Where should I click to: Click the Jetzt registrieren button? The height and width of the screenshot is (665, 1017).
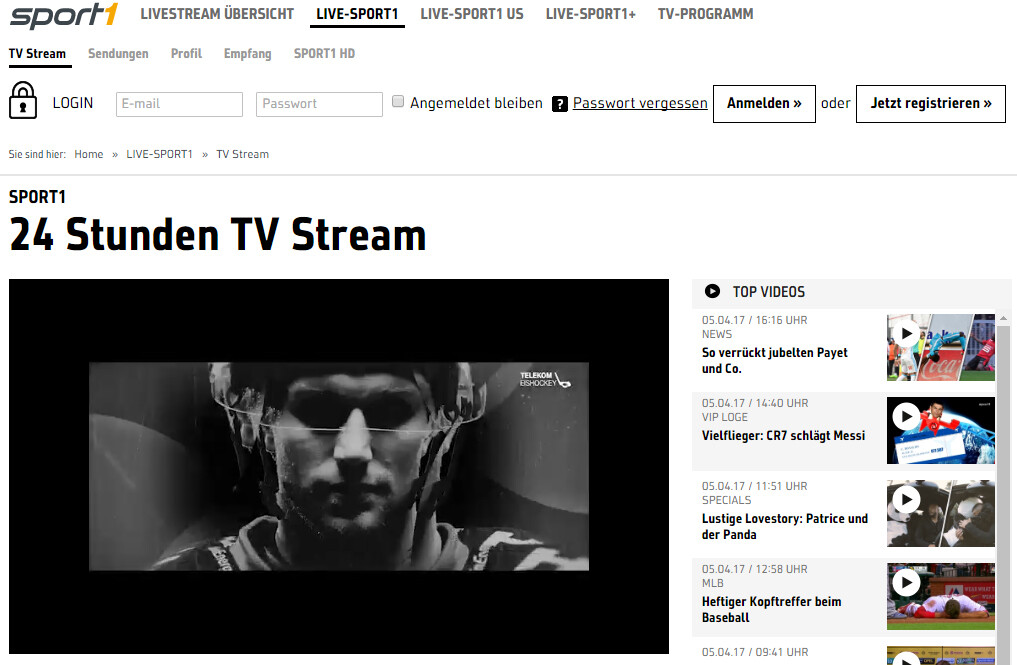click(931, 104)
